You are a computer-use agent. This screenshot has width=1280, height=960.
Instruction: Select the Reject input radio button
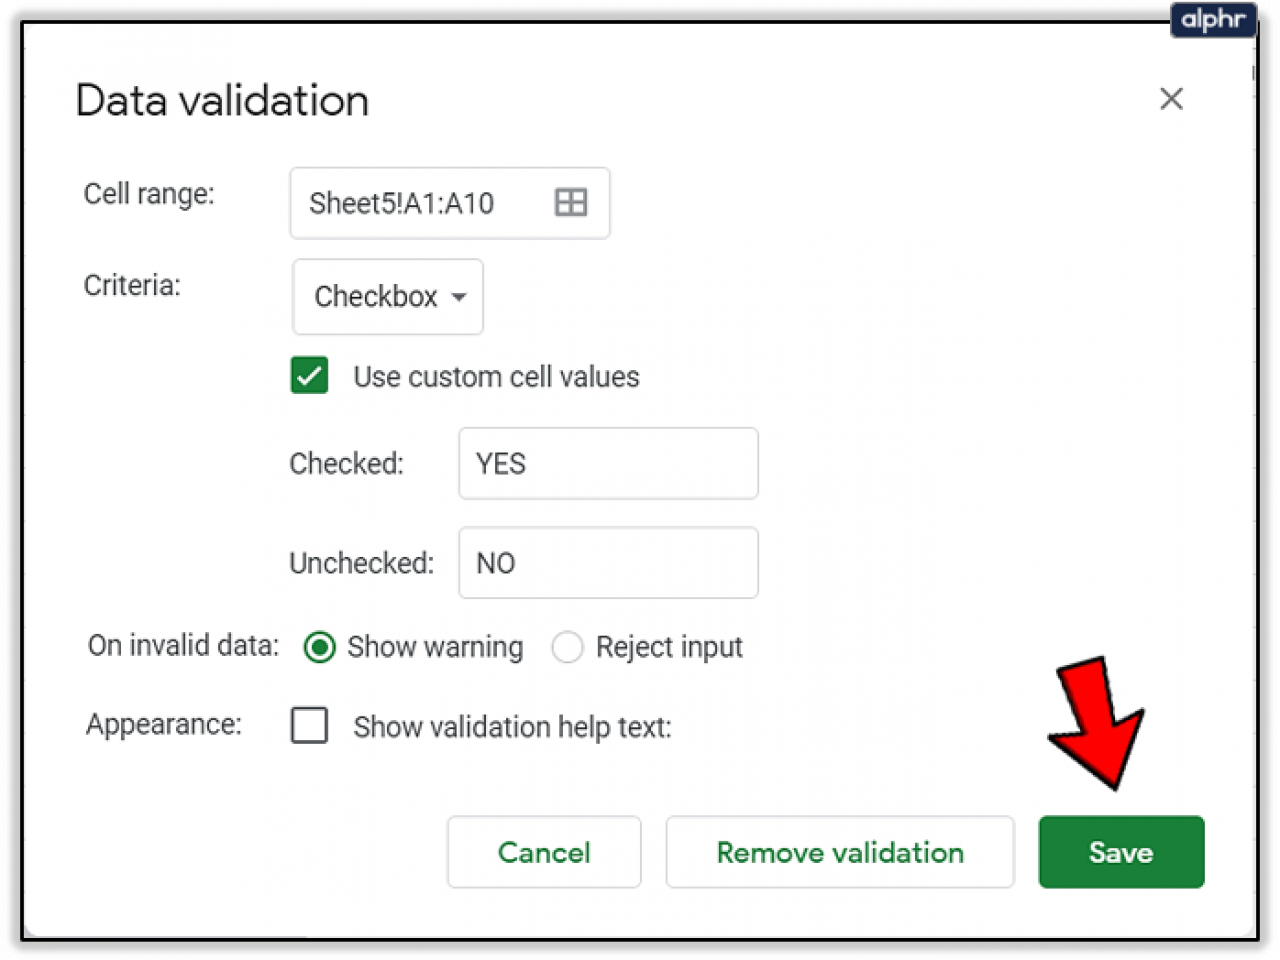coord(567,647)
